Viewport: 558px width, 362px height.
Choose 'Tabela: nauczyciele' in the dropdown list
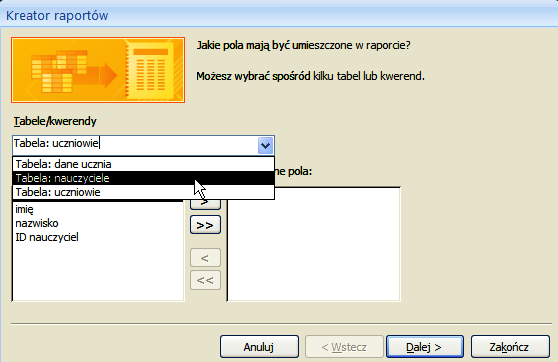143,178
